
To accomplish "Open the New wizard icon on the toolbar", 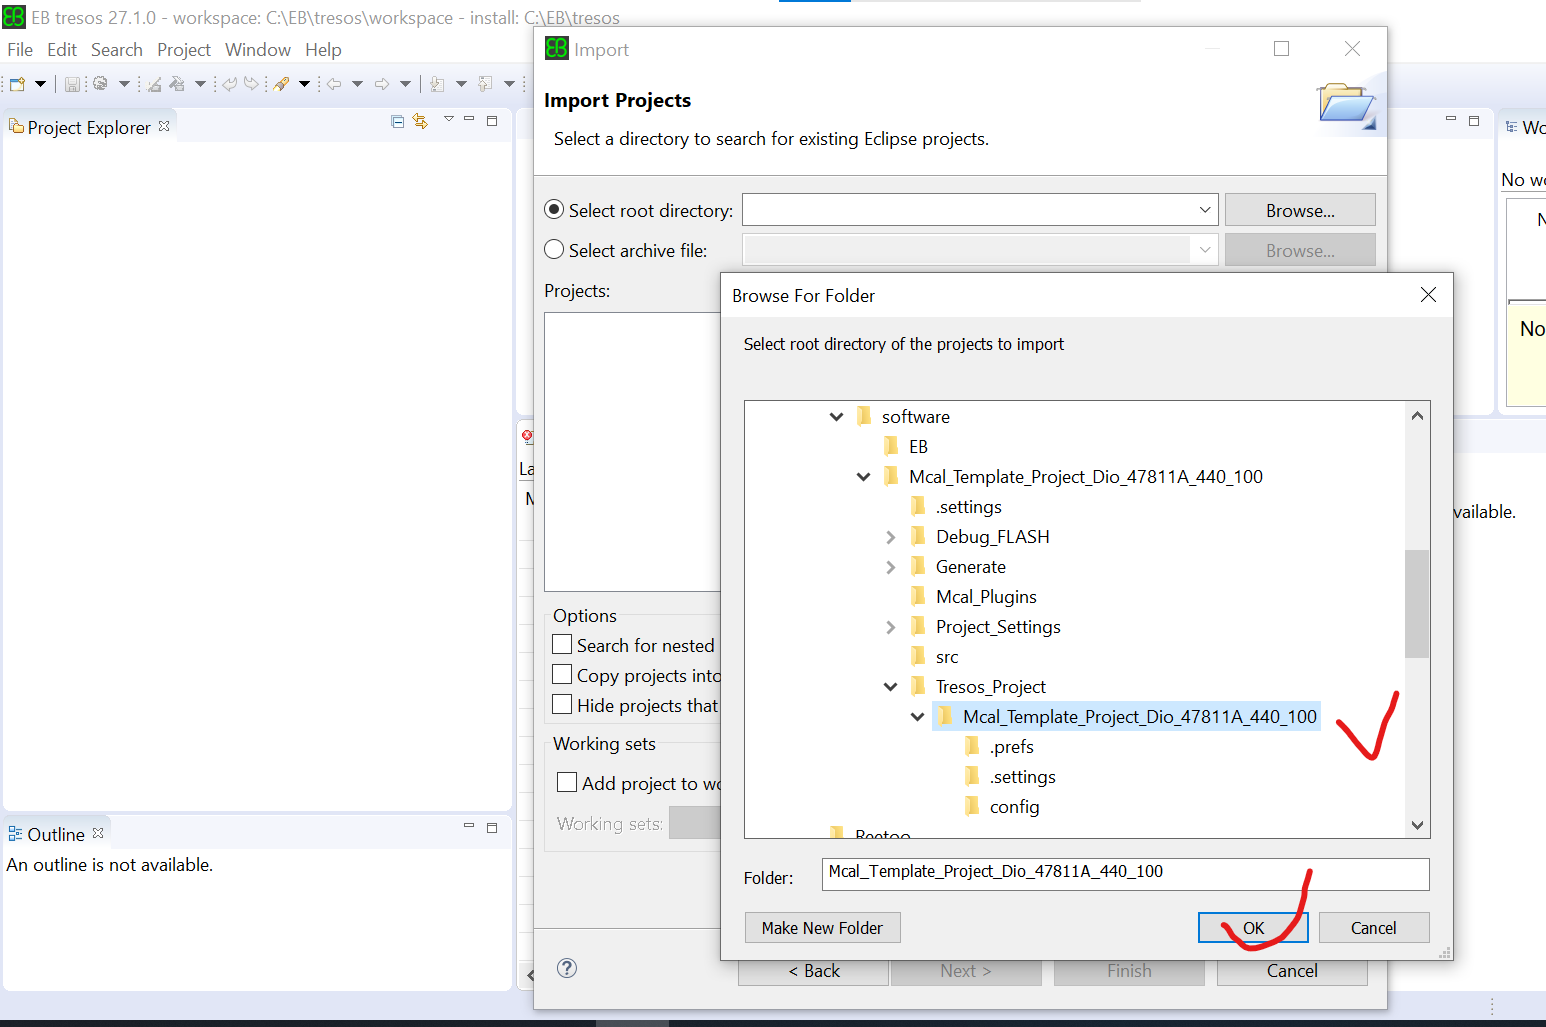I will point(16,83).
